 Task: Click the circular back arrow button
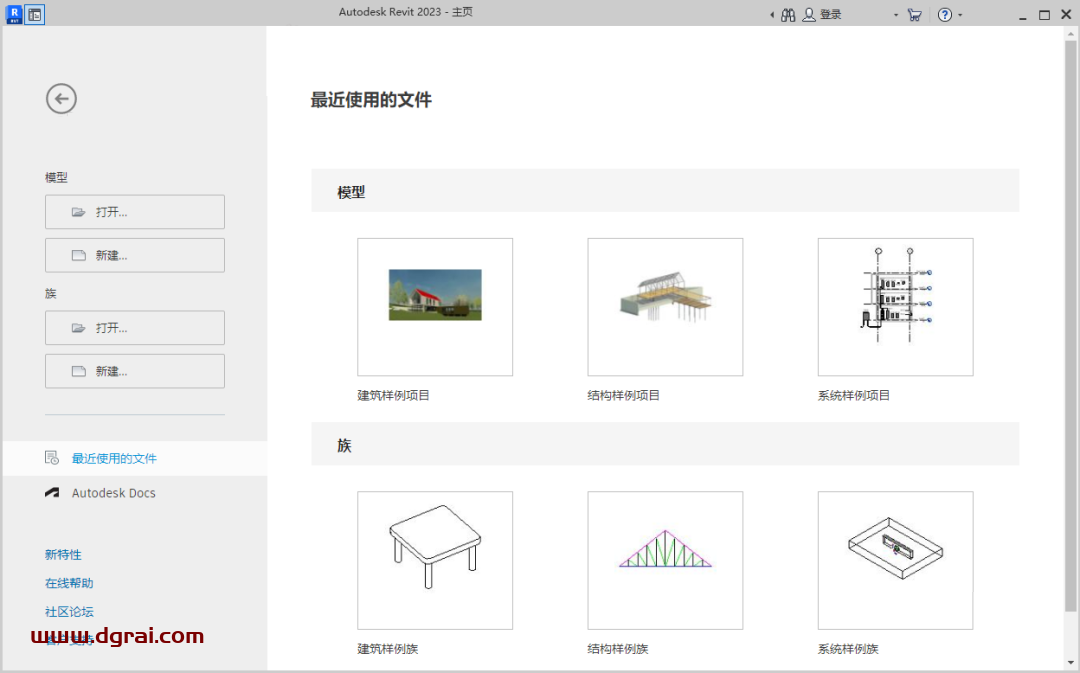point(61,99)
